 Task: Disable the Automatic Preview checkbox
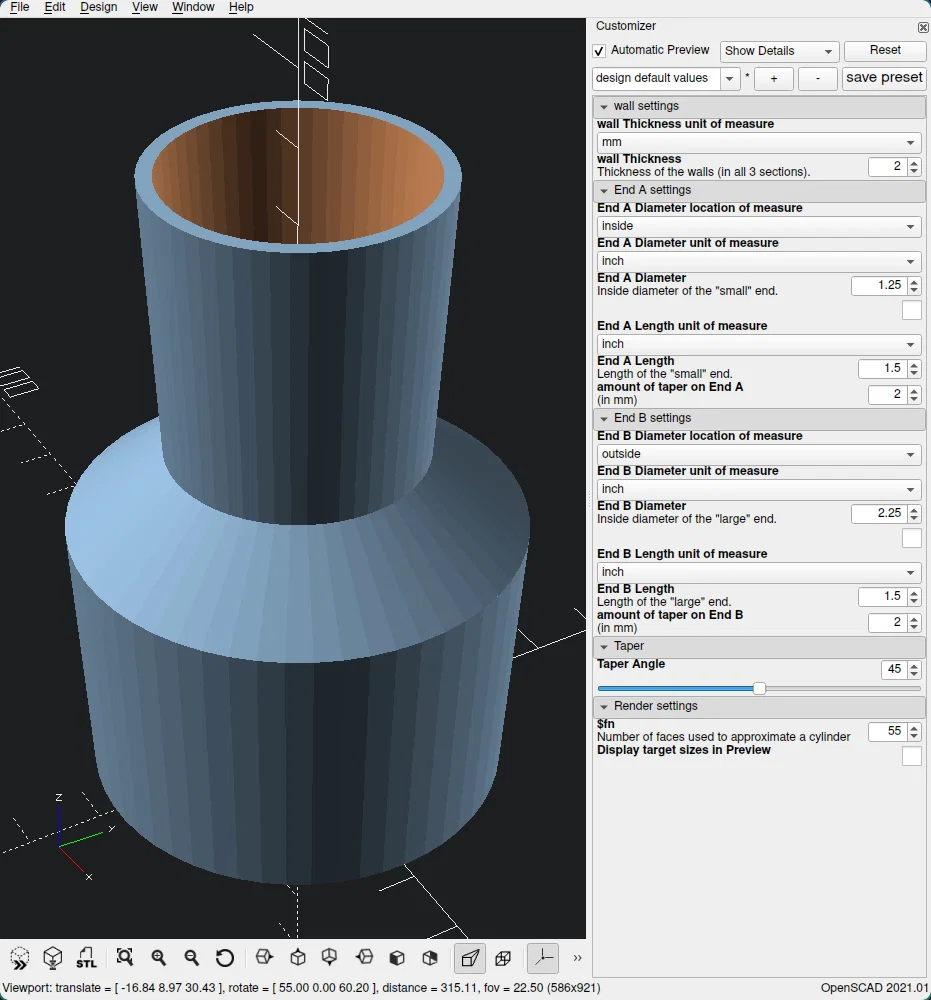tap(599, 51)
